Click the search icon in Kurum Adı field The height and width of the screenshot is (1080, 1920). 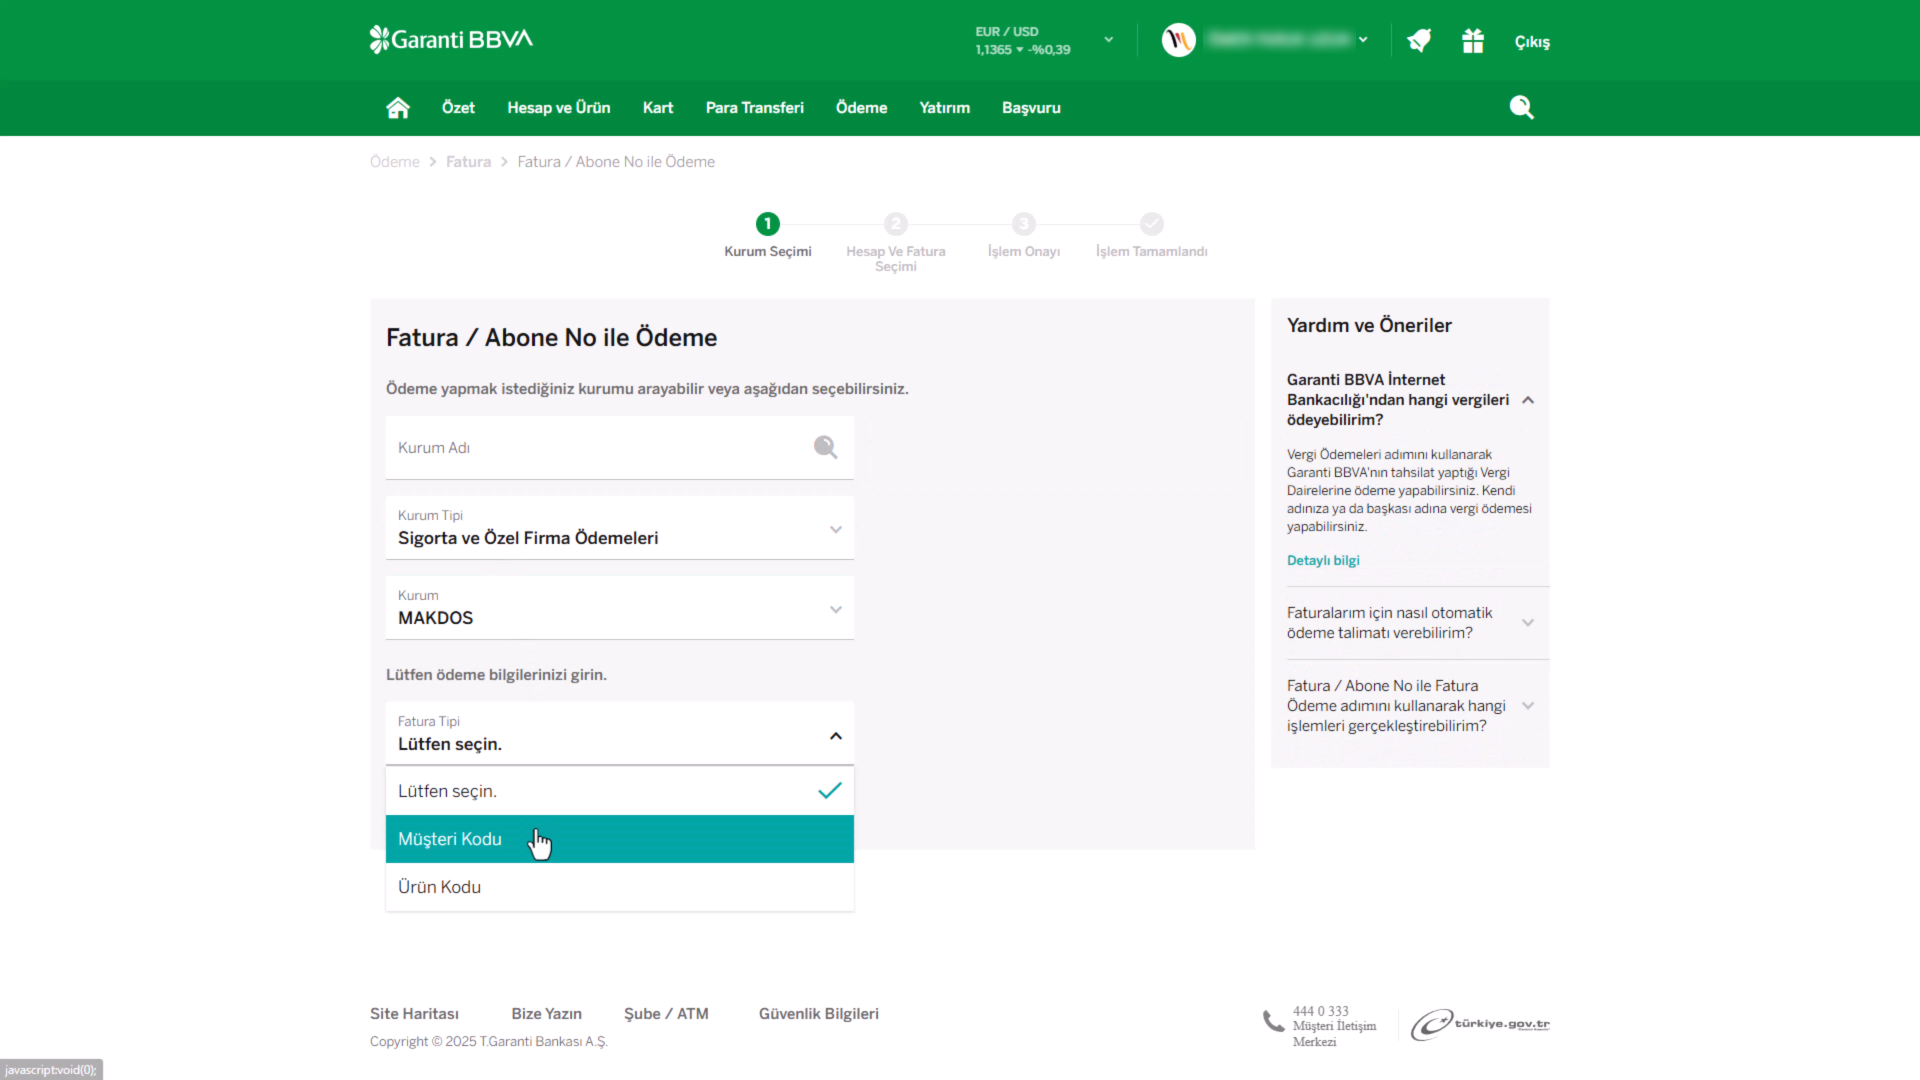[x=825, y=447]
